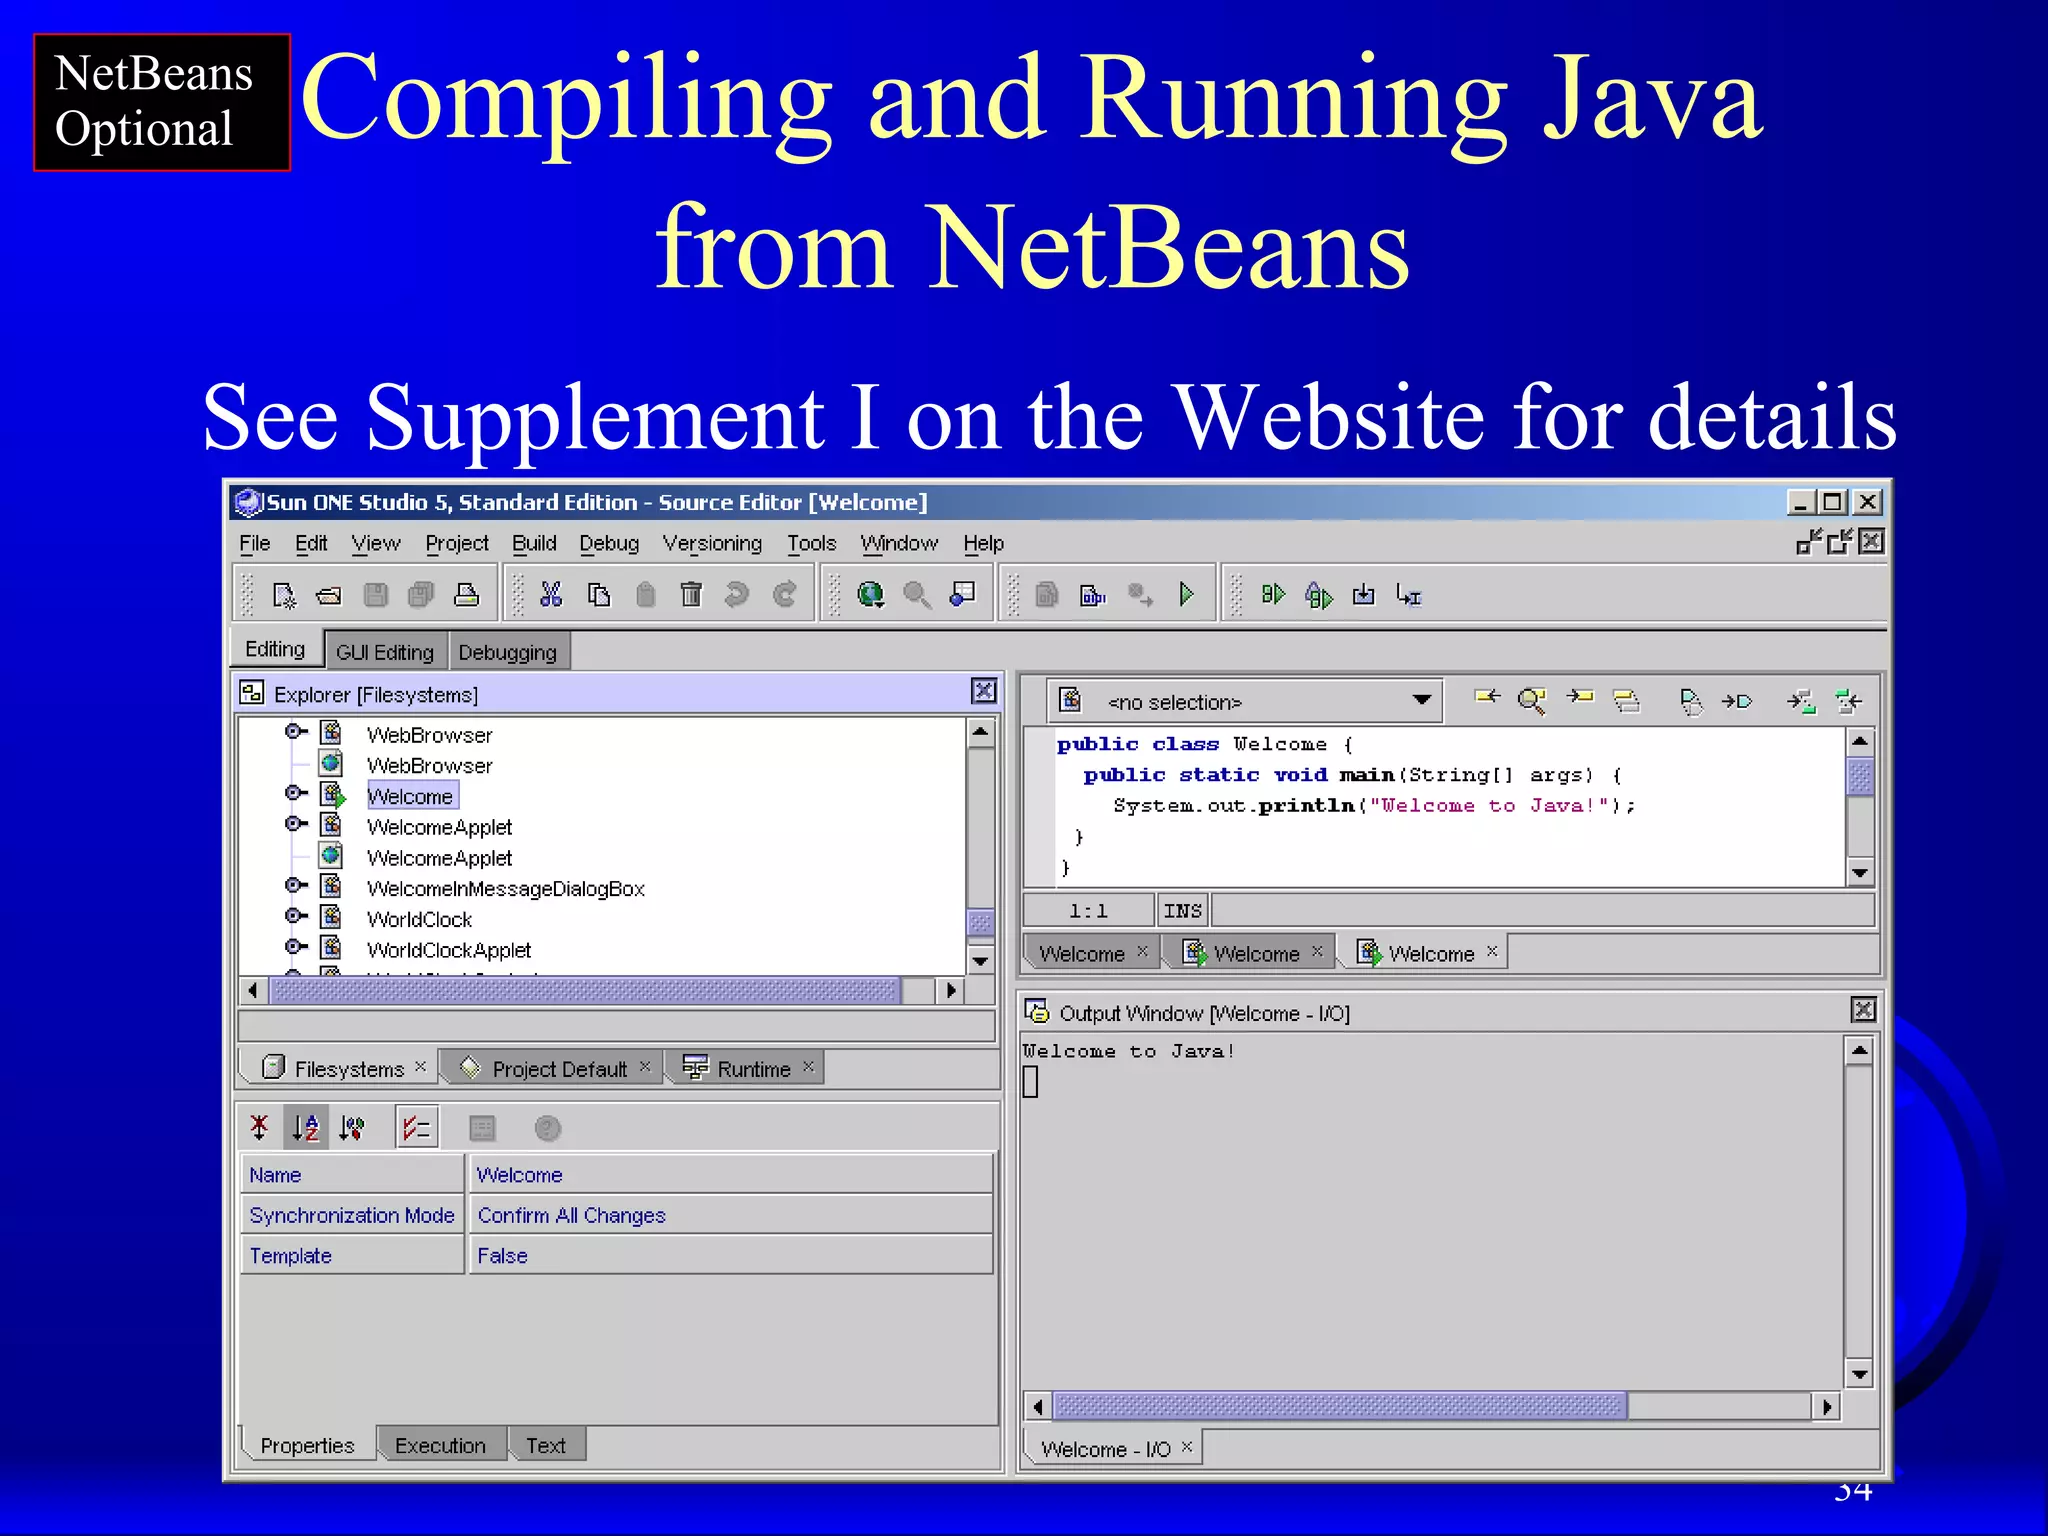The height and width of the screenshot is (1536, 2048).
Task: Close the Output Window panel
Action: pyautogui.click(x=1863, y=1010)
